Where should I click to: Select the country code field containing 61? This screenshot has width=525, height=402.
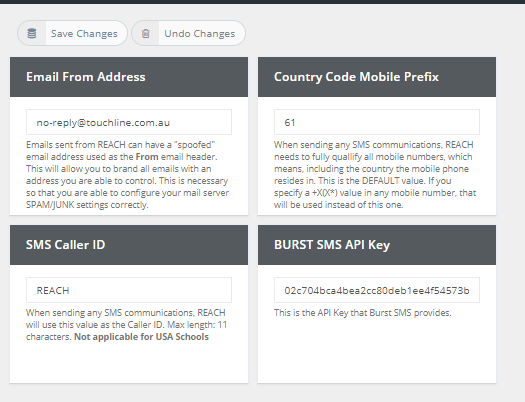tap(377, 122)
